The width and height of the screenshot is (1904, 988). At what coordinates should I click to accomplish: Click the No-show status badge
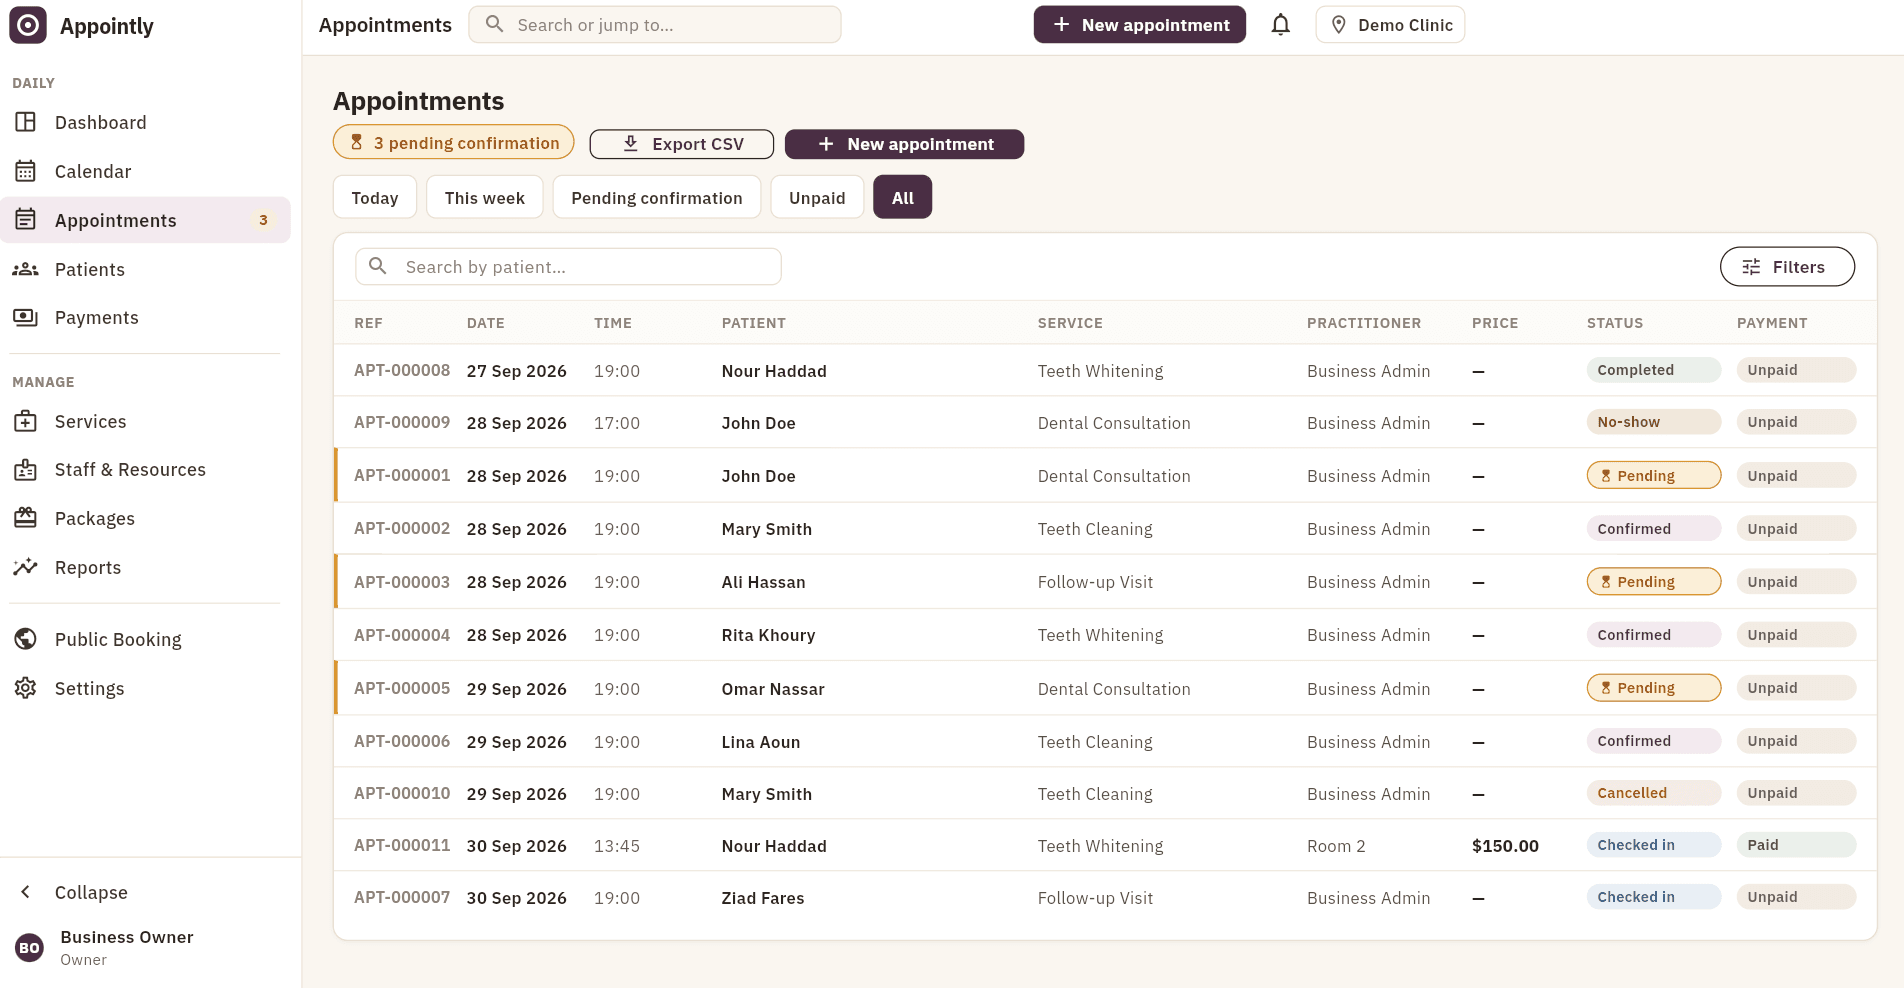coord(1654,422)
